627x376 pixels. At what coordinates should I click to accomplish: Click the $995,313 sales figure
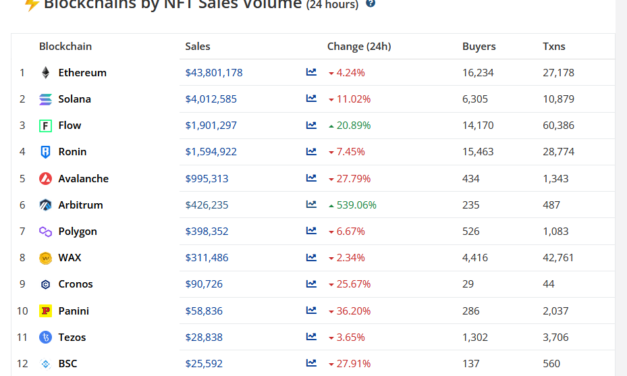click(x=207, y=178)
